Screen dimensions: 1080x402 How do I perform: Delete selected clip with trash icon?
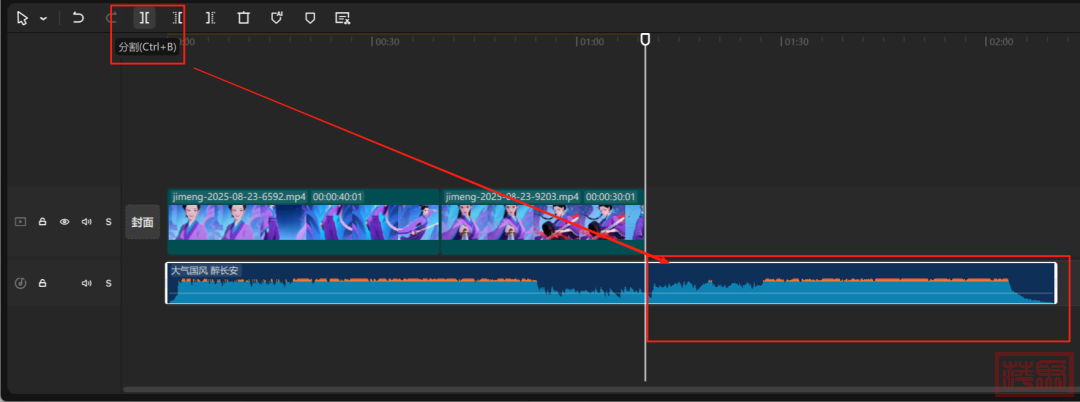pyautogui.click(x=243, y=18)
